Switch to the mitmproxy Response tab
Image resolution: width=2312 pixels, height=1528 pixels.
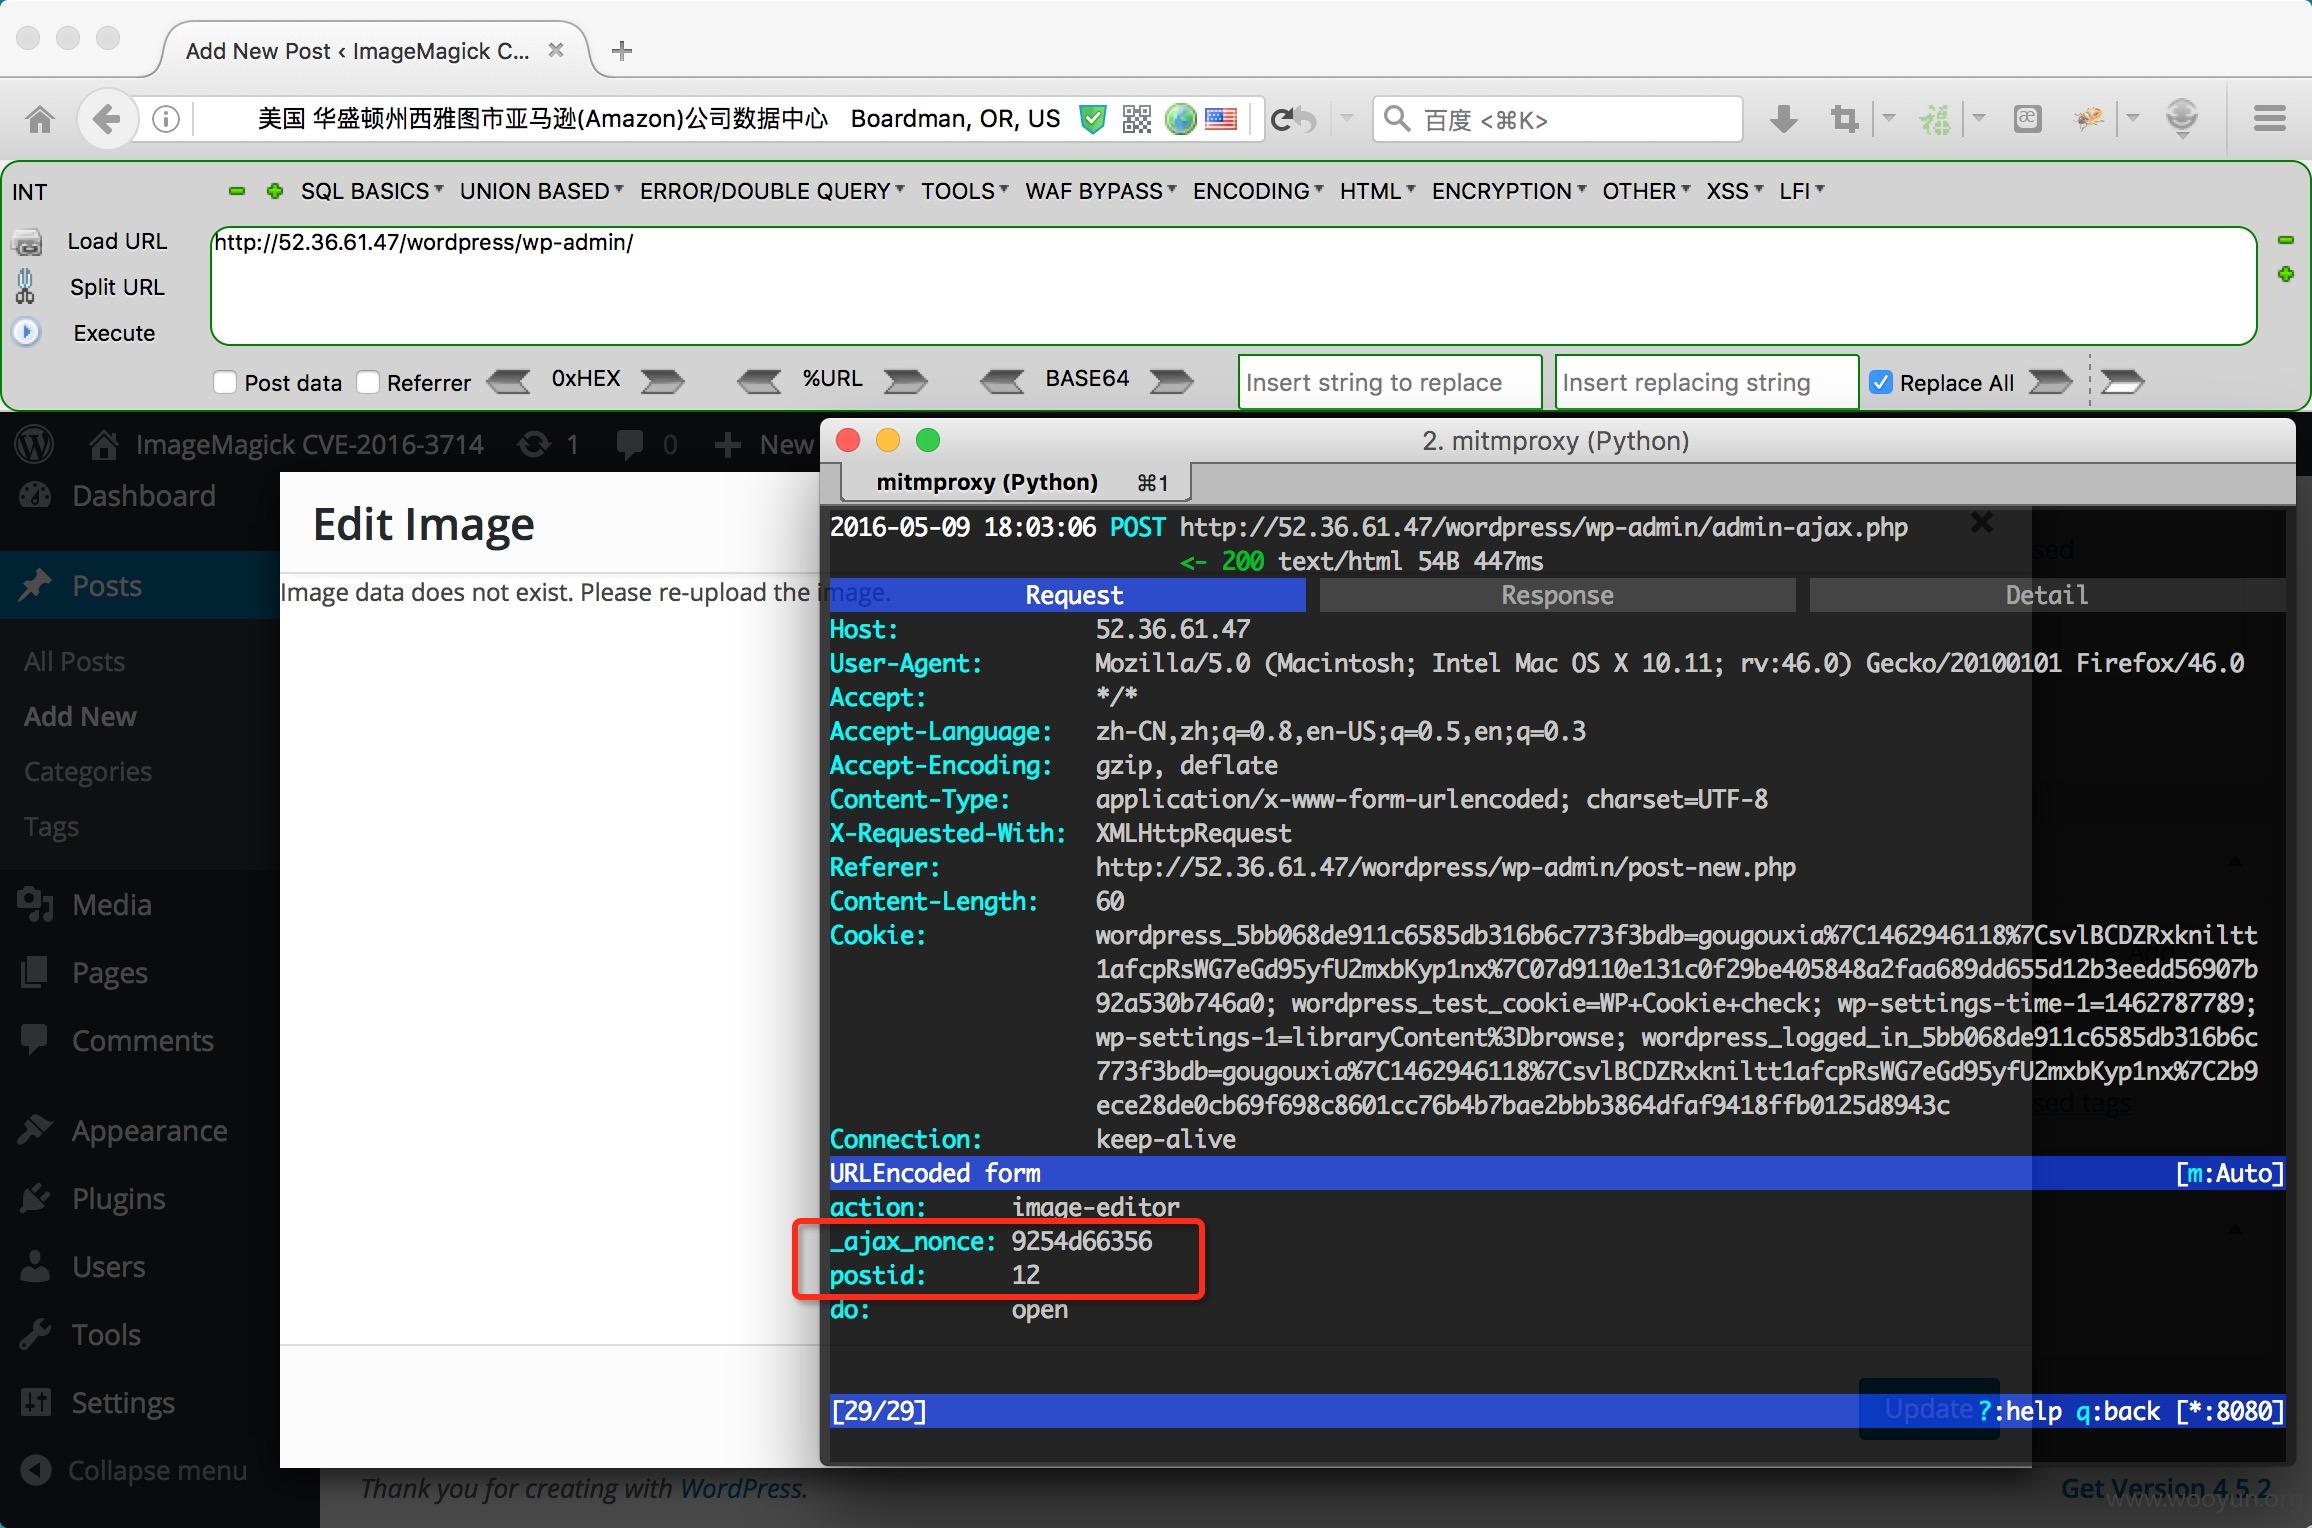1557,595
